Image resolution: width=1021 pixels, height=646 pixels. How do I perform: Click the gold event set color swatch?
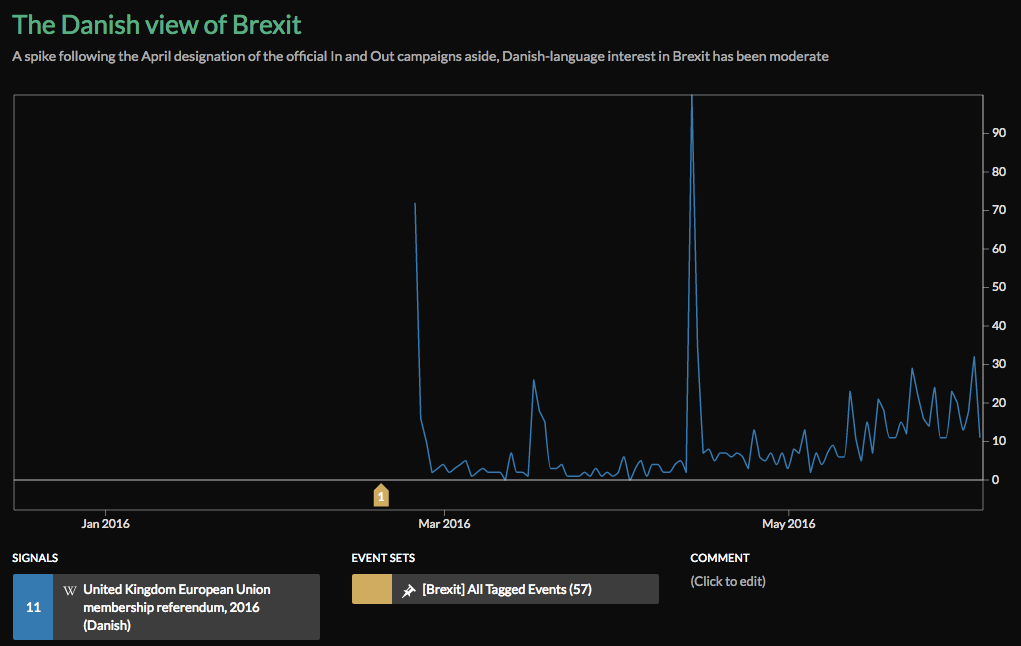tap(371, 589)
